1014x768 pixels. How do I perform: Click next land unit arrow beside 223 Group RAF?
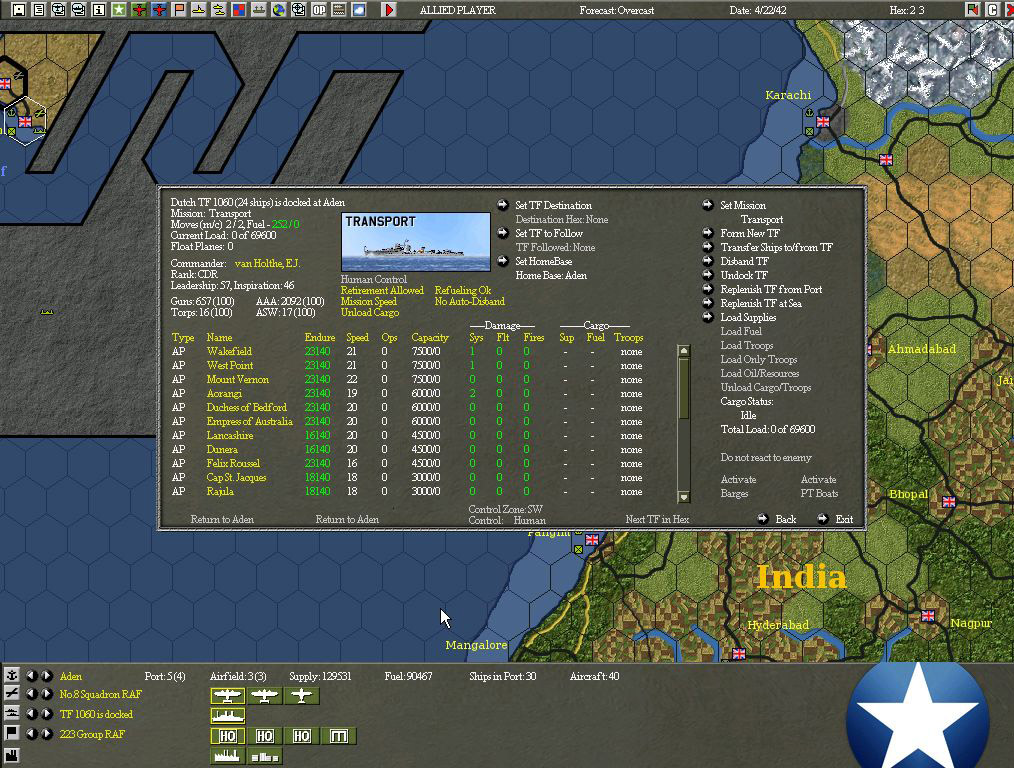(x=47, y=734)
